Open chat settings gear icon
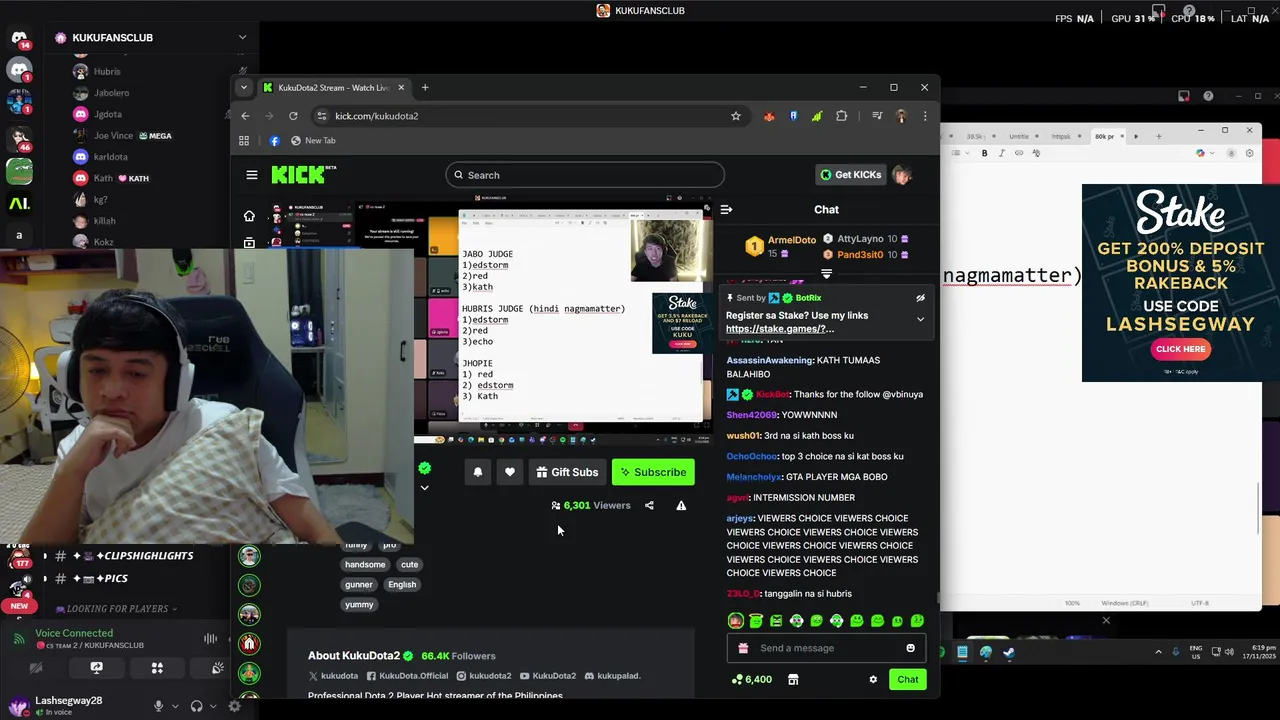Screen dimensions: 1280x720 [x=873, y=680]
